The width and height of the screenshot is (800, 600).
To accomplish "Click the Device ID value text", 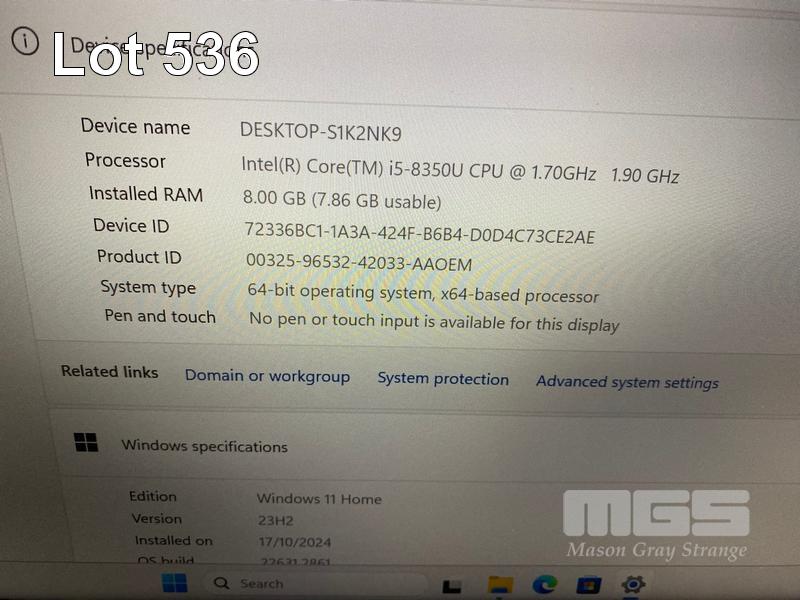I will pyautogui.click(x=419, y=233).
